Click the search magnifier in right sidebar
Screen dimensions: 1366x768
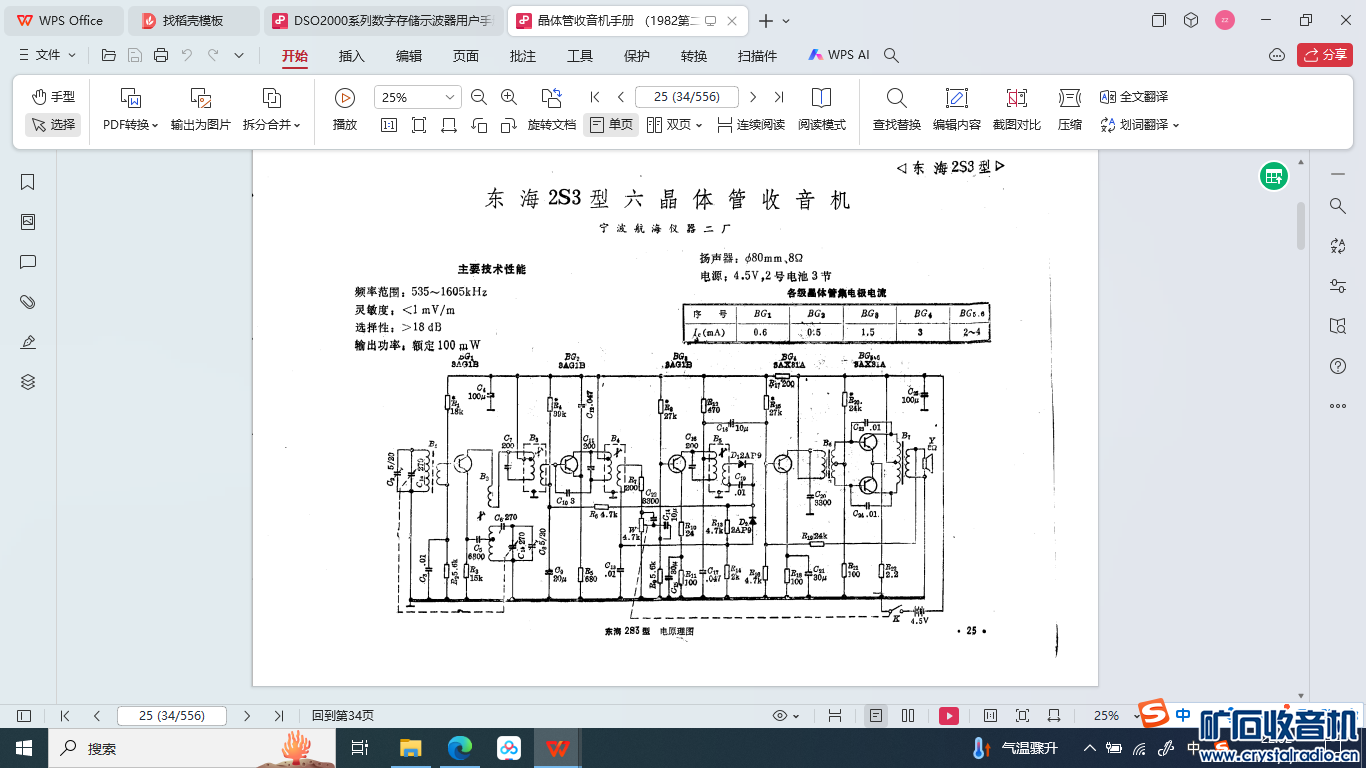click(1338, 206)
